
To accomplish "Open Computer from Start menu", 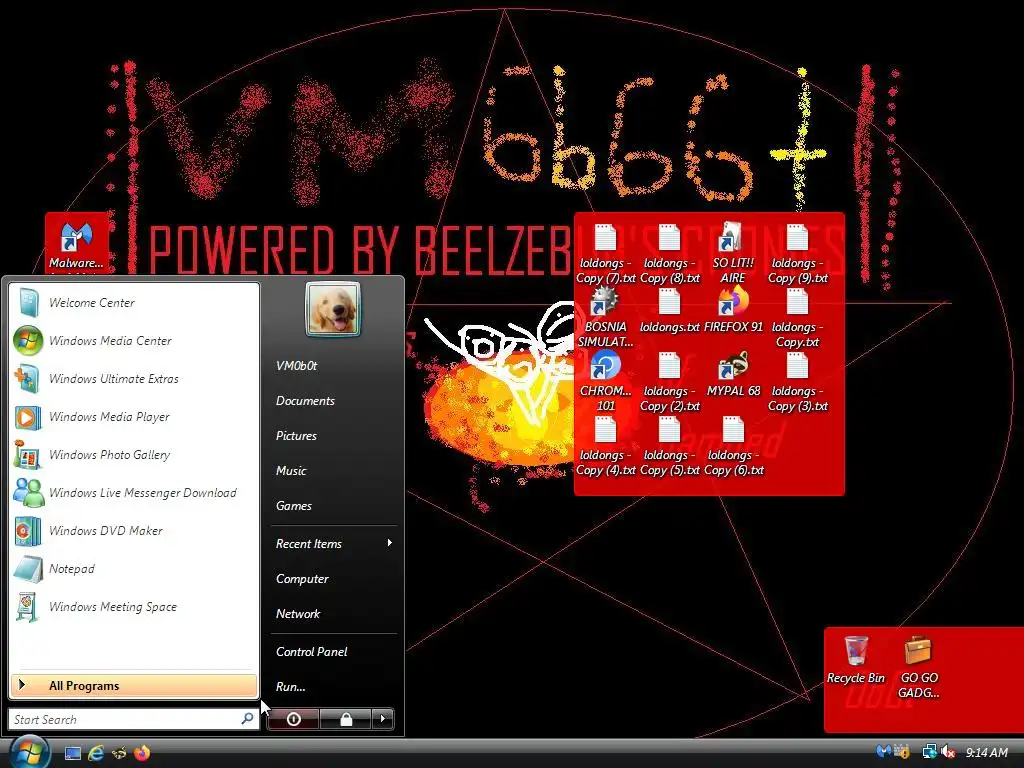I will click(333, 579).
